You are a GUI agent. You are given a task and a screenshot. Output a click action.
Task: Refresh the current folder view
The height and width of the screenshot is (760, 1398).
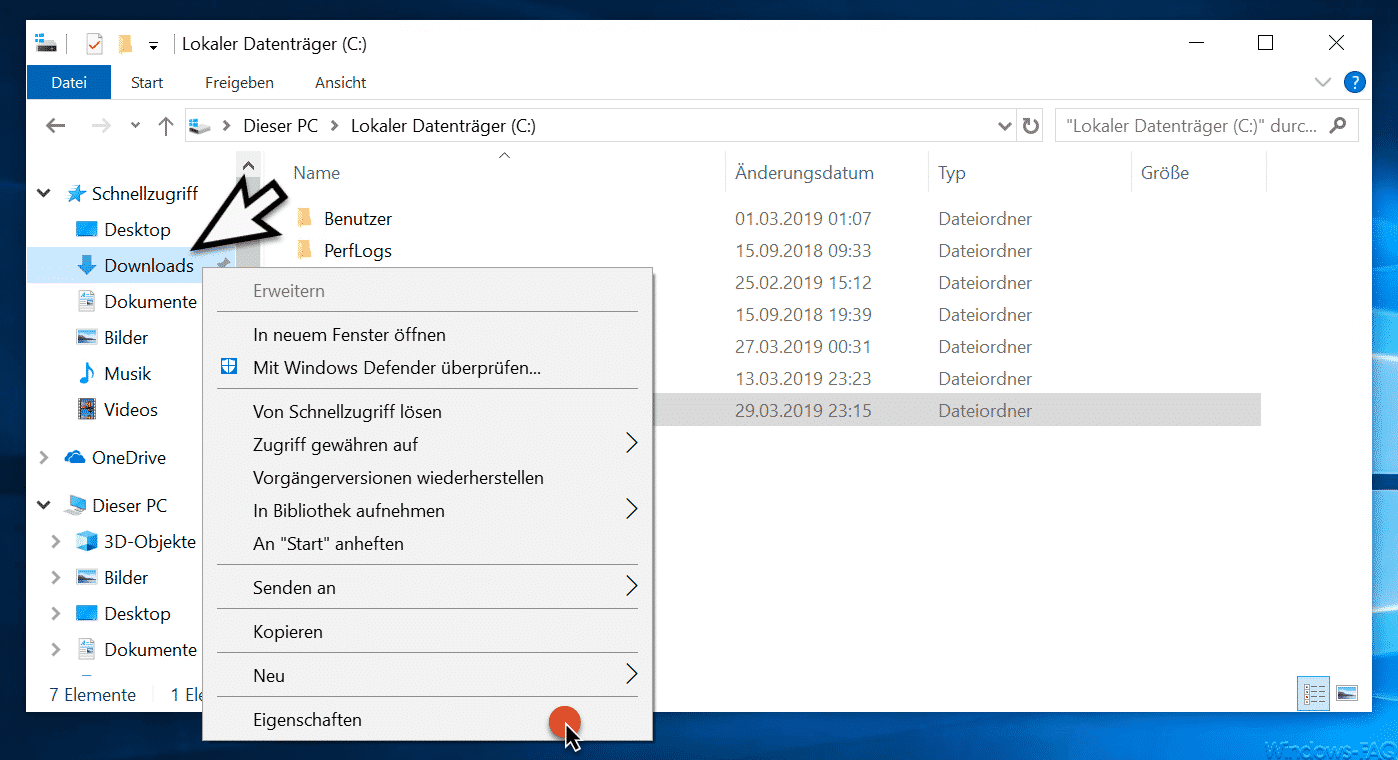[1030, 126]
